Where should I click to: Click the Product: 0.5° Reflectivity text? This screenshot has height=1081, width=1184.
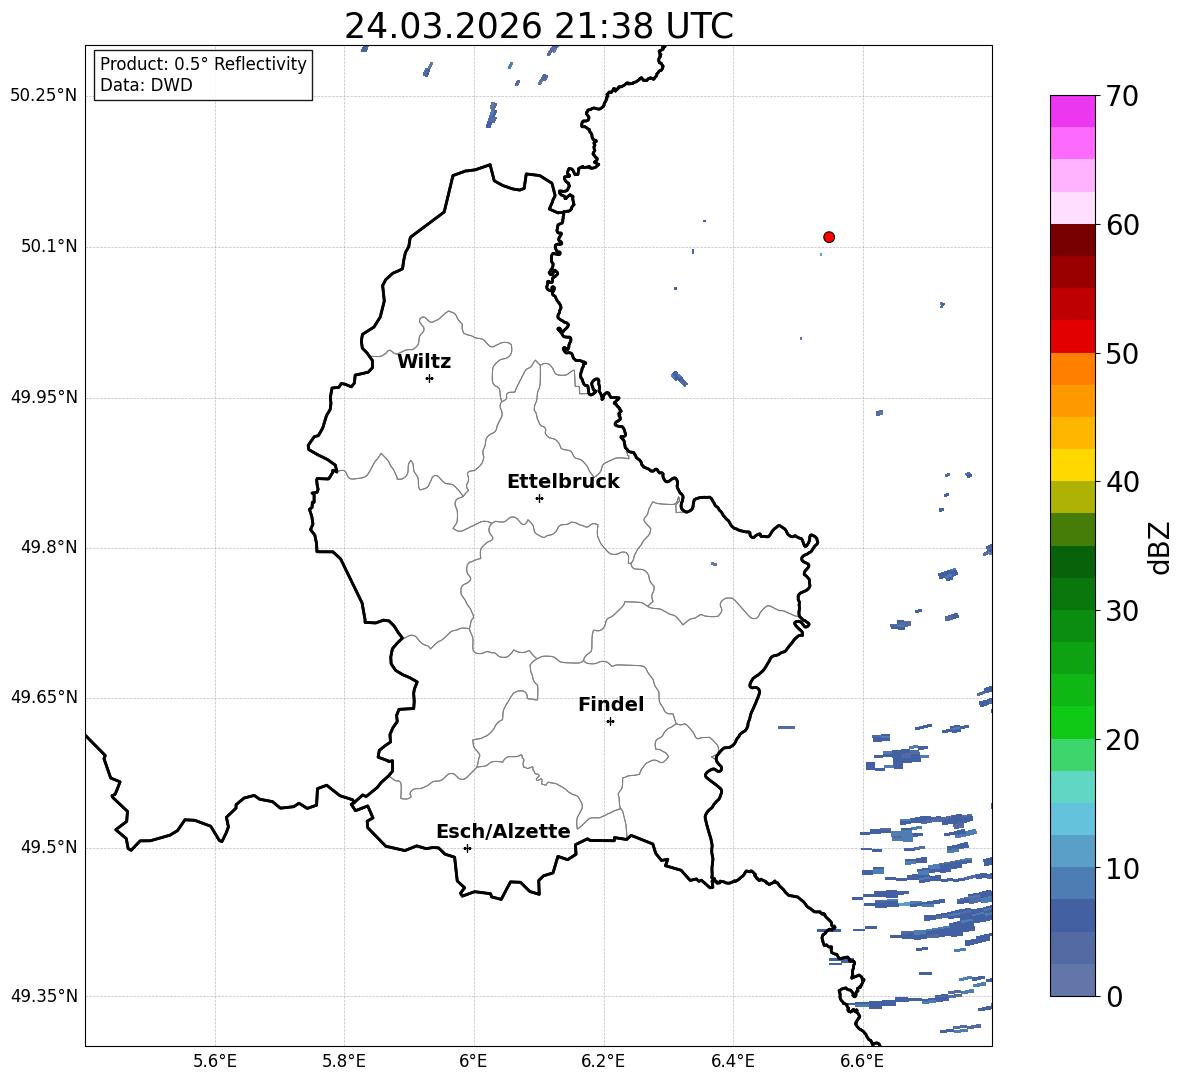point(203,64)
